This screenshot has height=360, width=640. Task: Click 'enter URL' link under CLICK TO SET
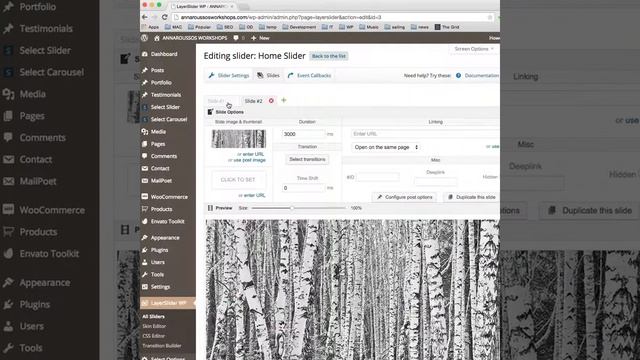click(255, 196)
